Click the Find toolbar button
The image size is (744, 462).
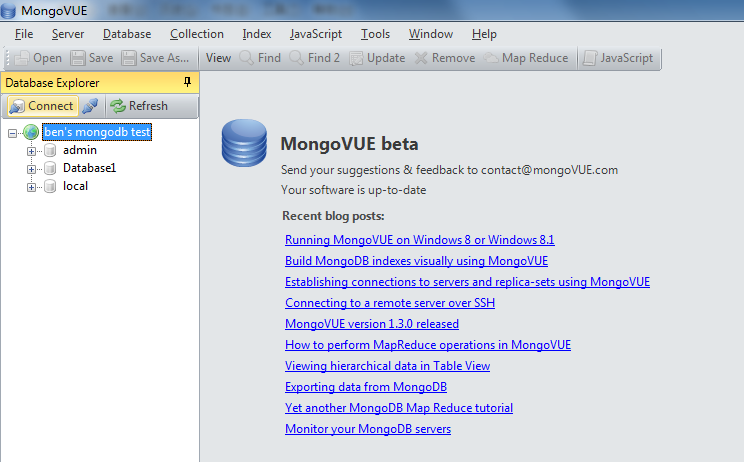pos(260,58)
